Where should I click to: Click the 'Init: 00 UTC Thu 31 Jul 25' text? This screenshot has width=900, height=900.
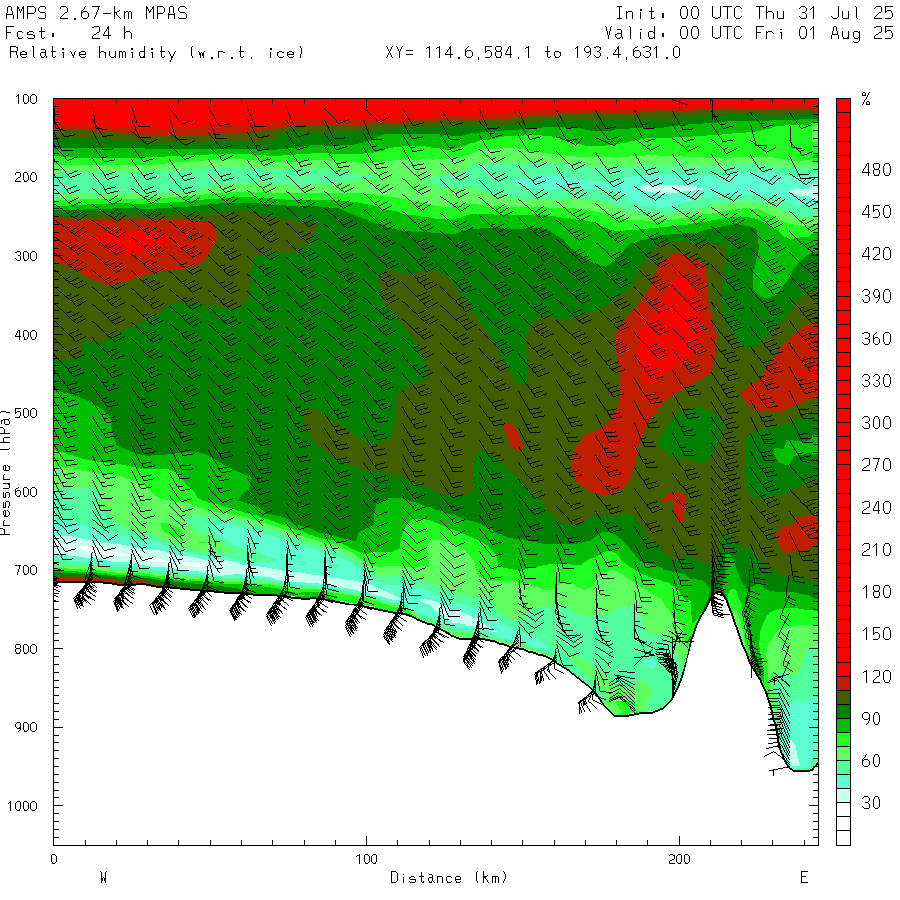click(754, 13)
